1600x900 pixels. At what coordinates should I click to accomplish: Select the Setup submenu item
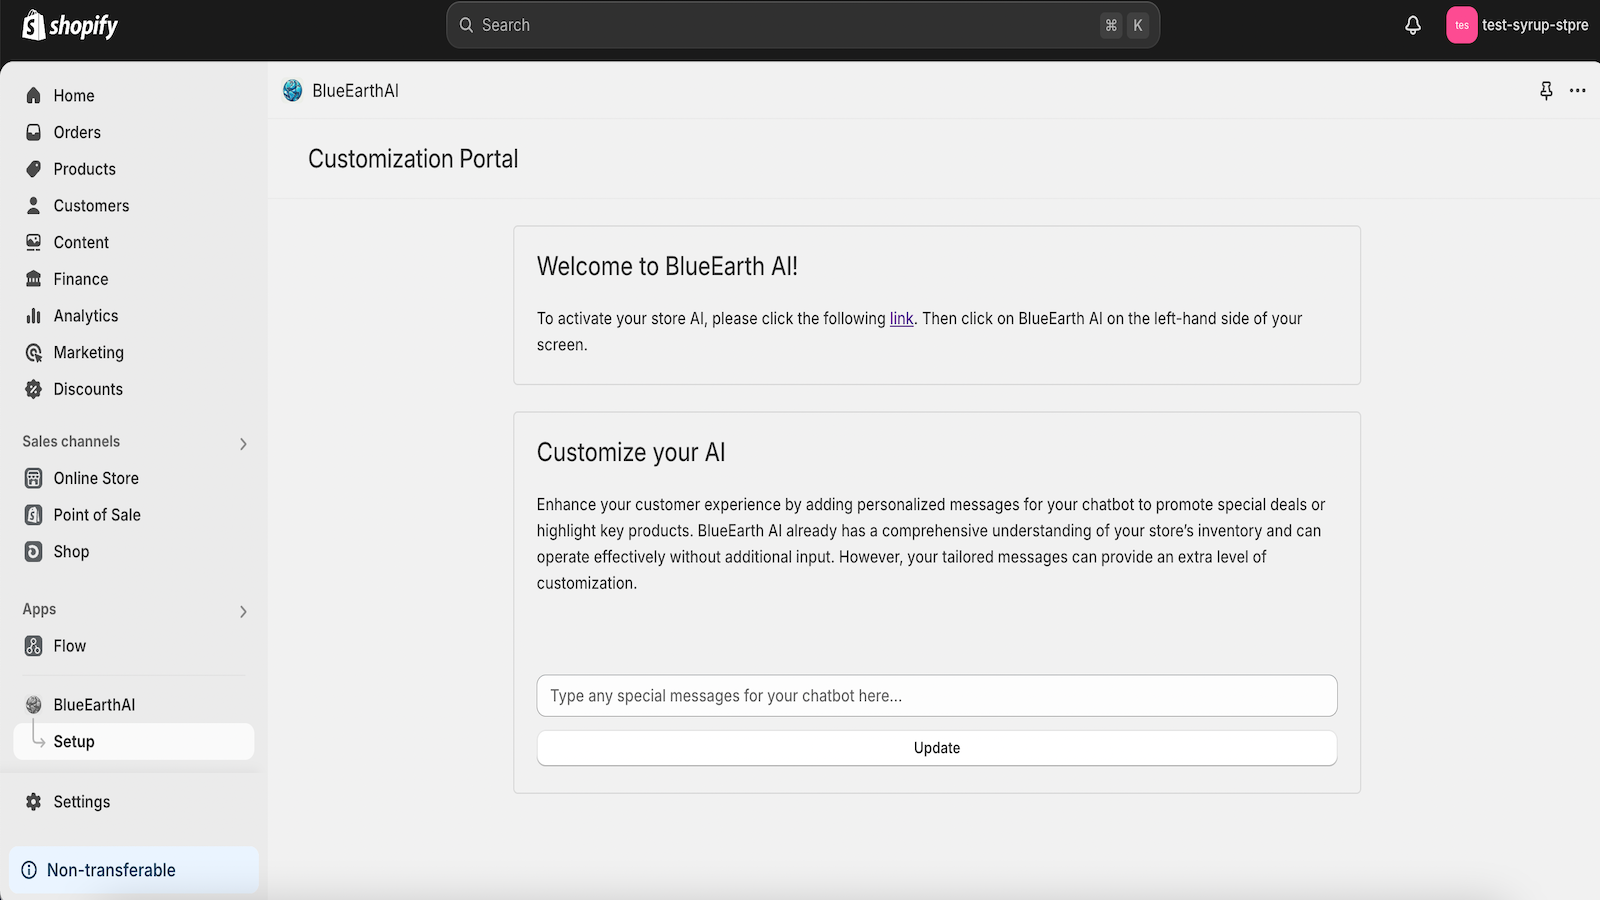tap(134, 741)
